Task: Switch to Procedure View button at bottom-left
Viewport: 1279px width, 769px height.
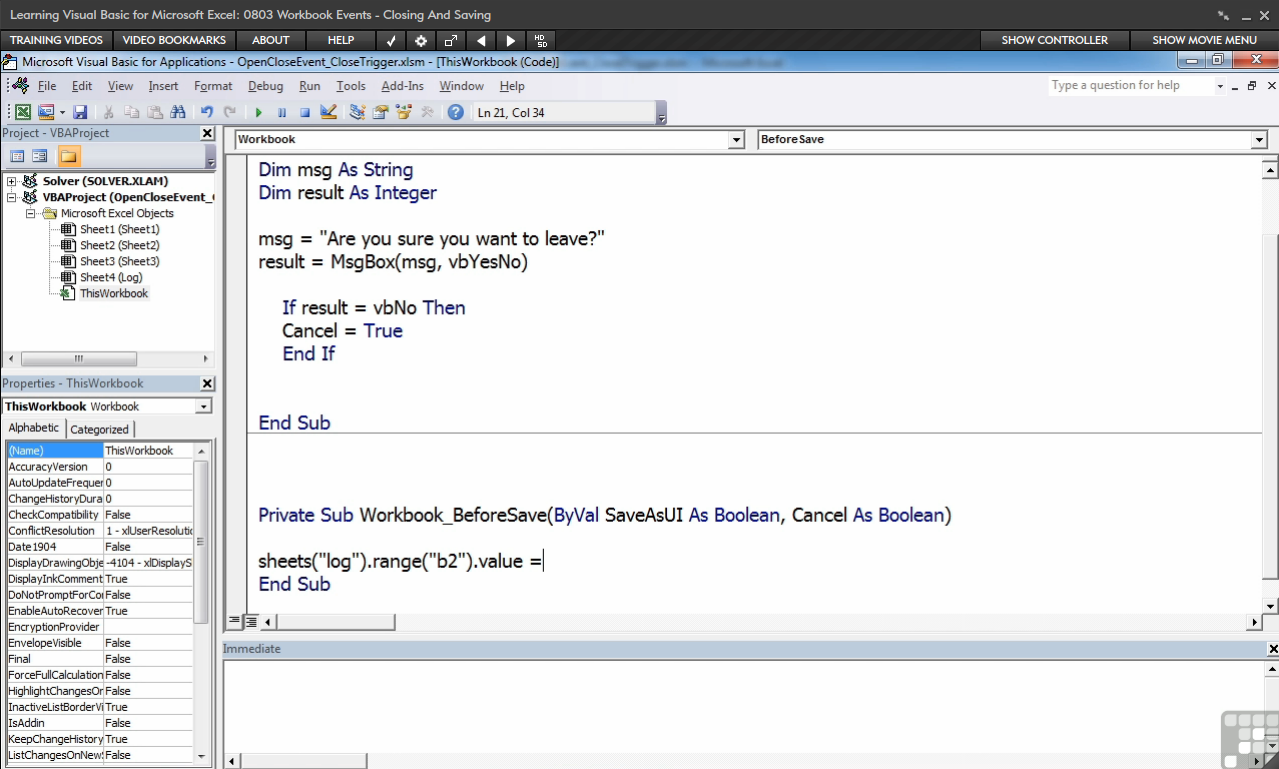Action: (x=235, y=622)
